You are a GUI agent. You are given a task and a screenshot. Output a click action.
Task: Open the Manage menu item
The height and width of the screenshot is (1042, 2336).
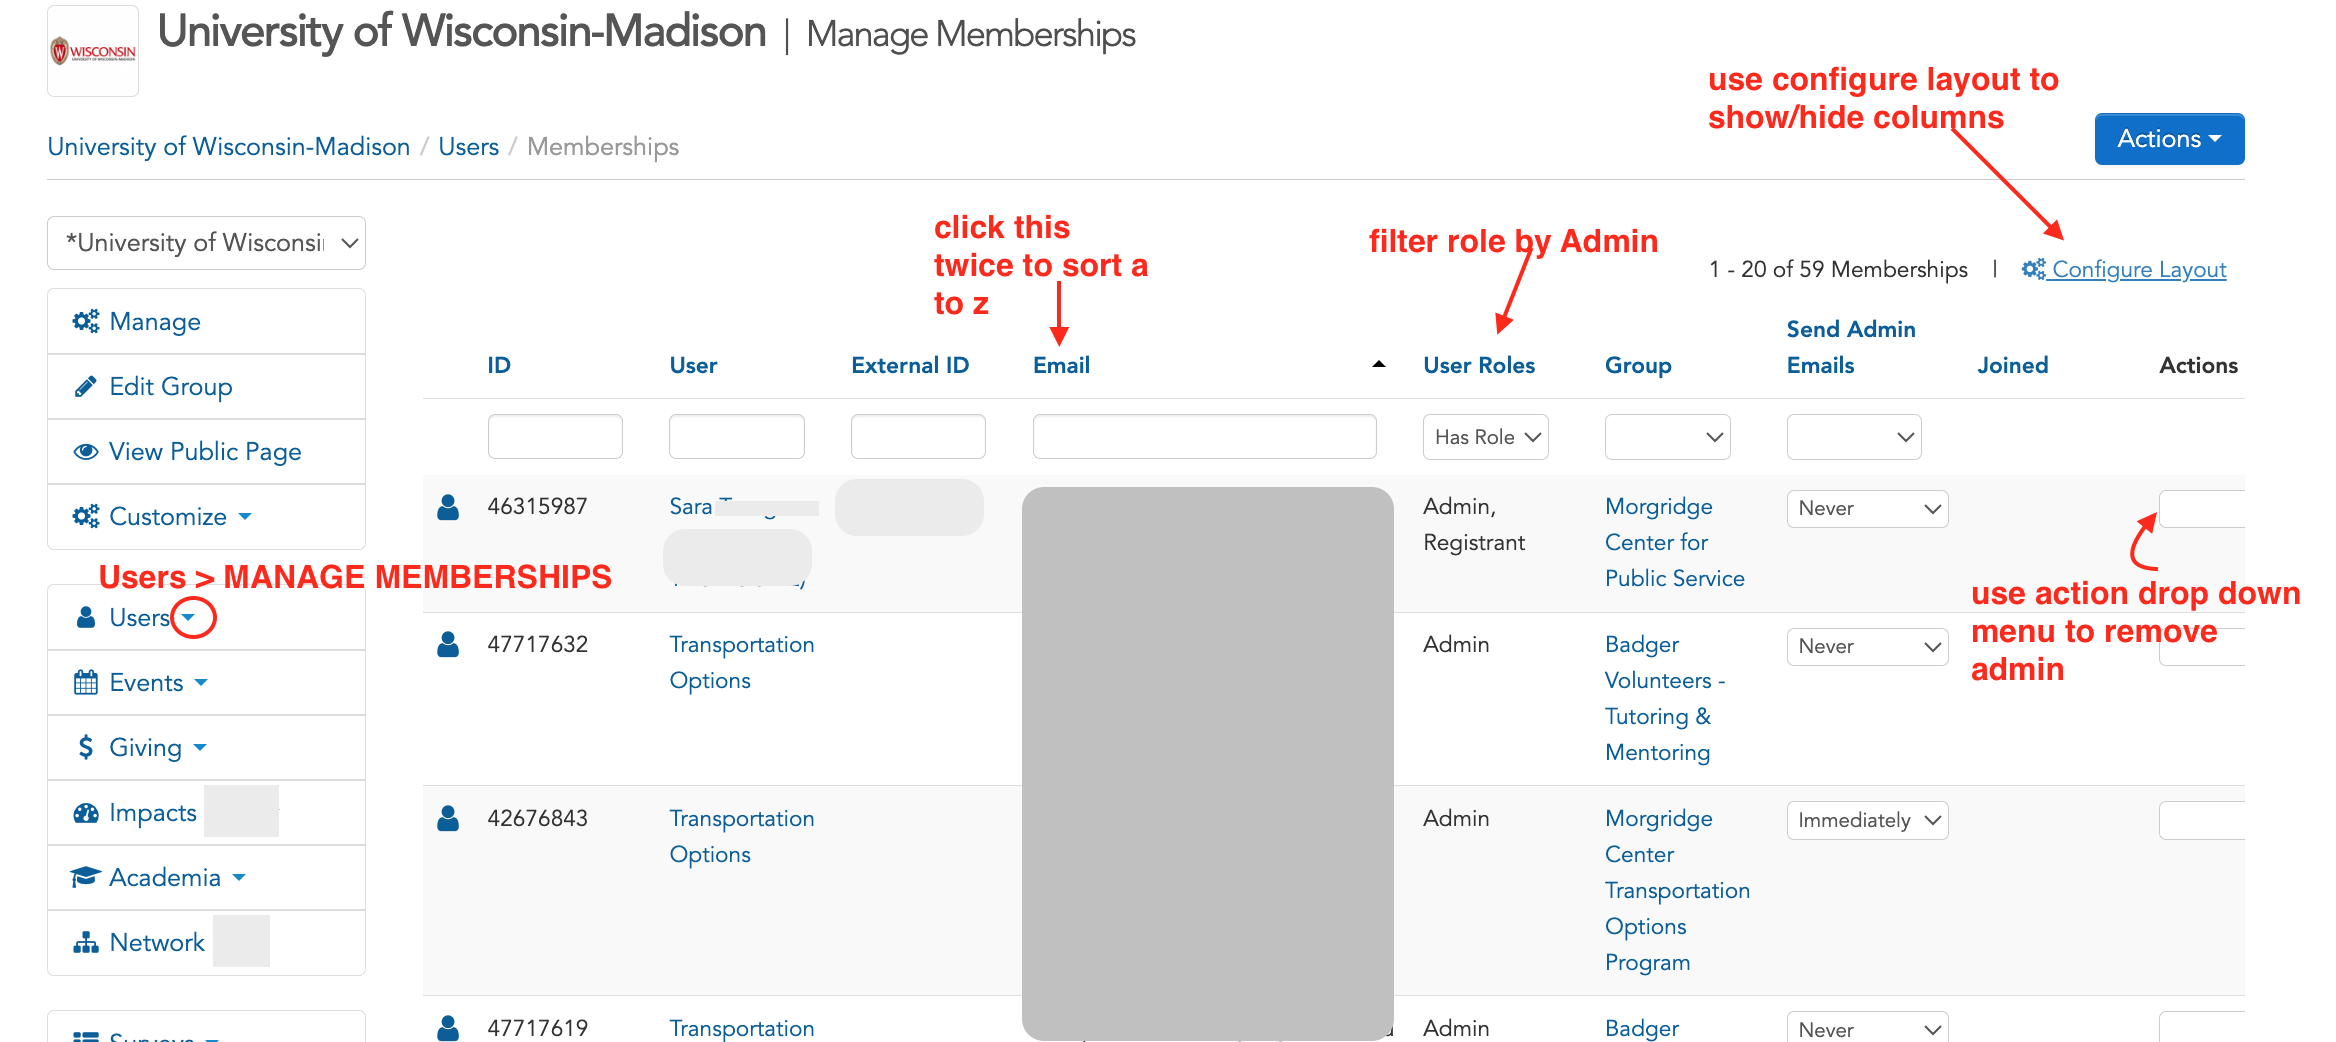(x=206, y=321)
